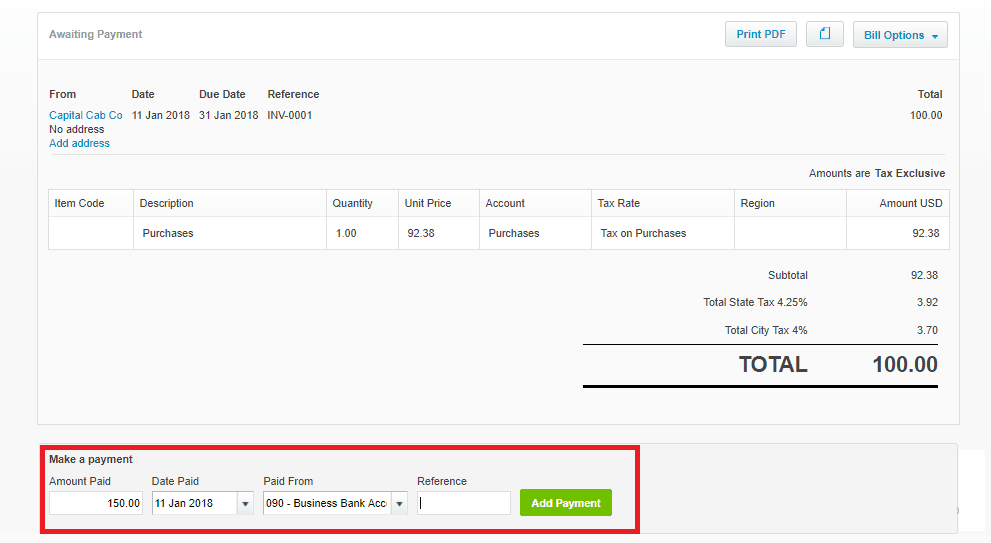Image resolution: width=991 pixels, height=543 pixels.
Task: Click the Paid From account field
Action: point(327,503)
